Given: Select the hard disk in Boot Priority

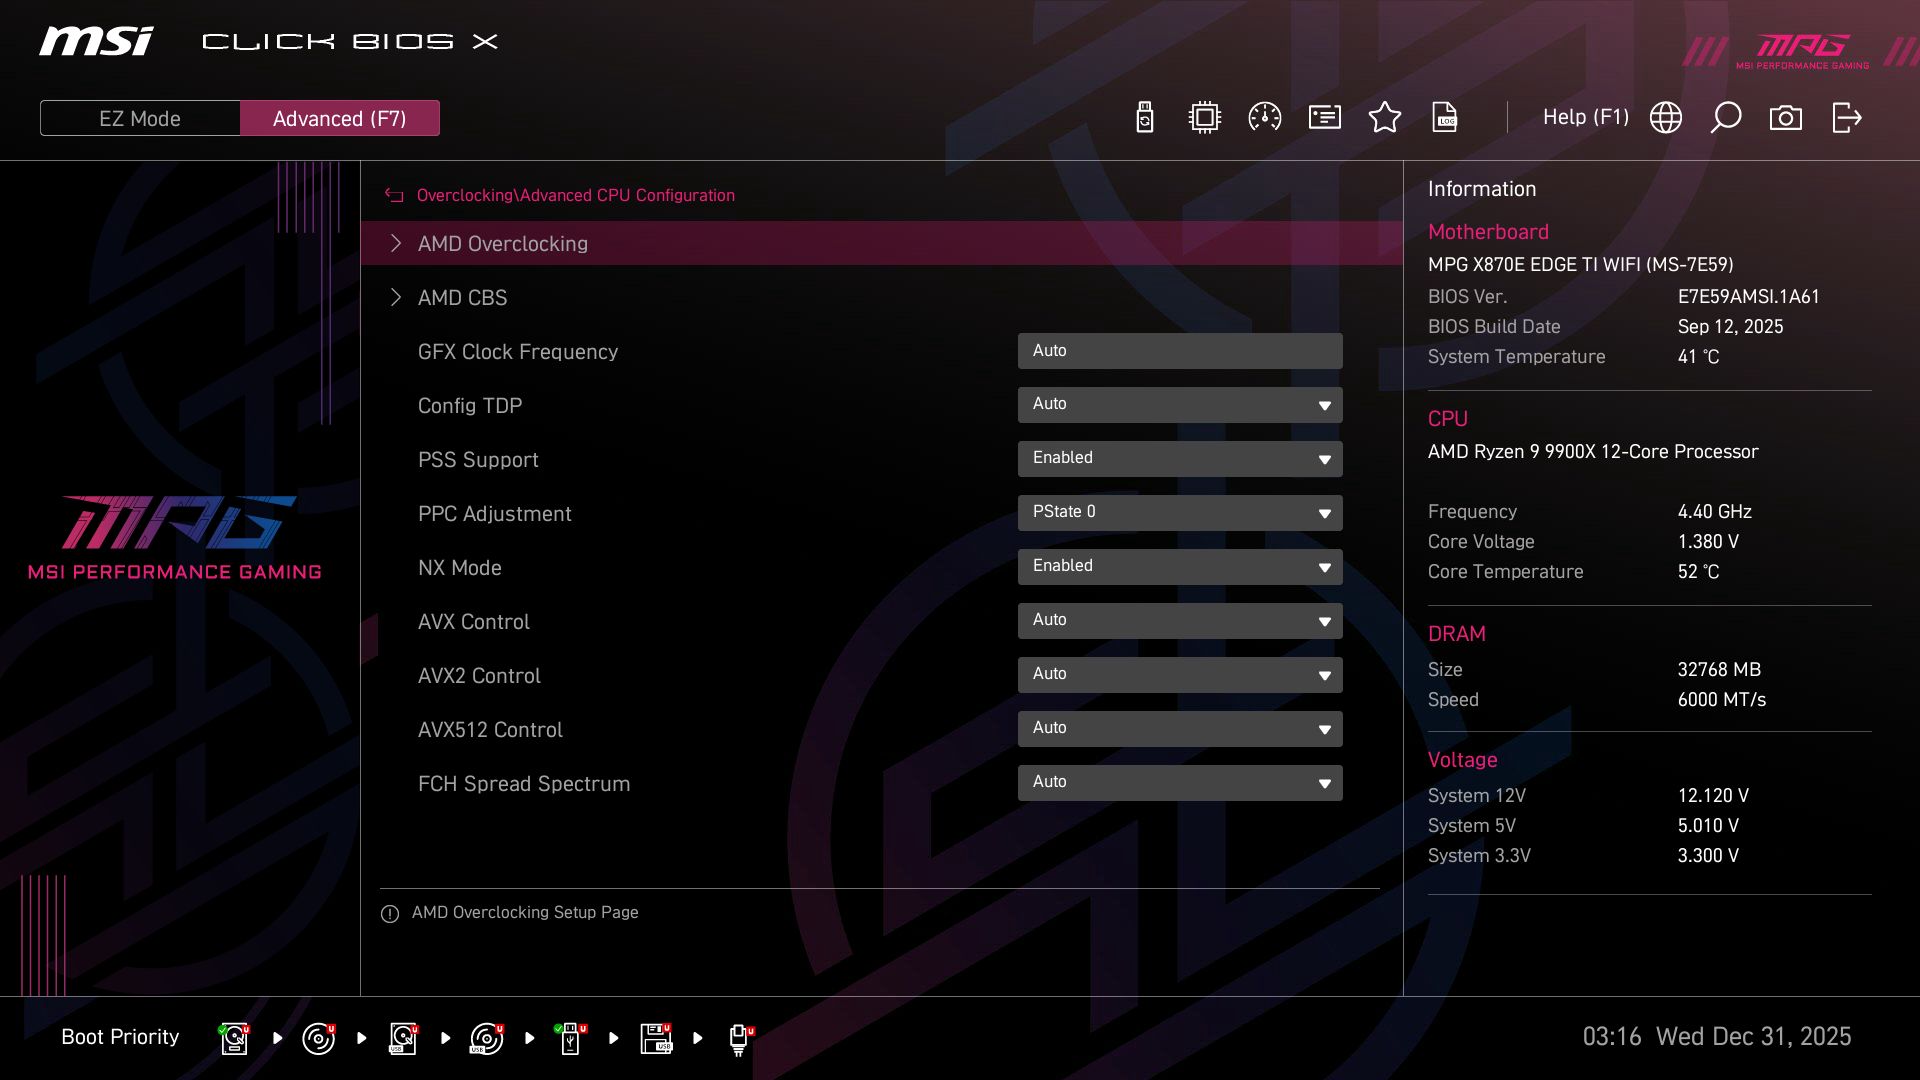Looking at the screenshot, I should [233, 1038].
